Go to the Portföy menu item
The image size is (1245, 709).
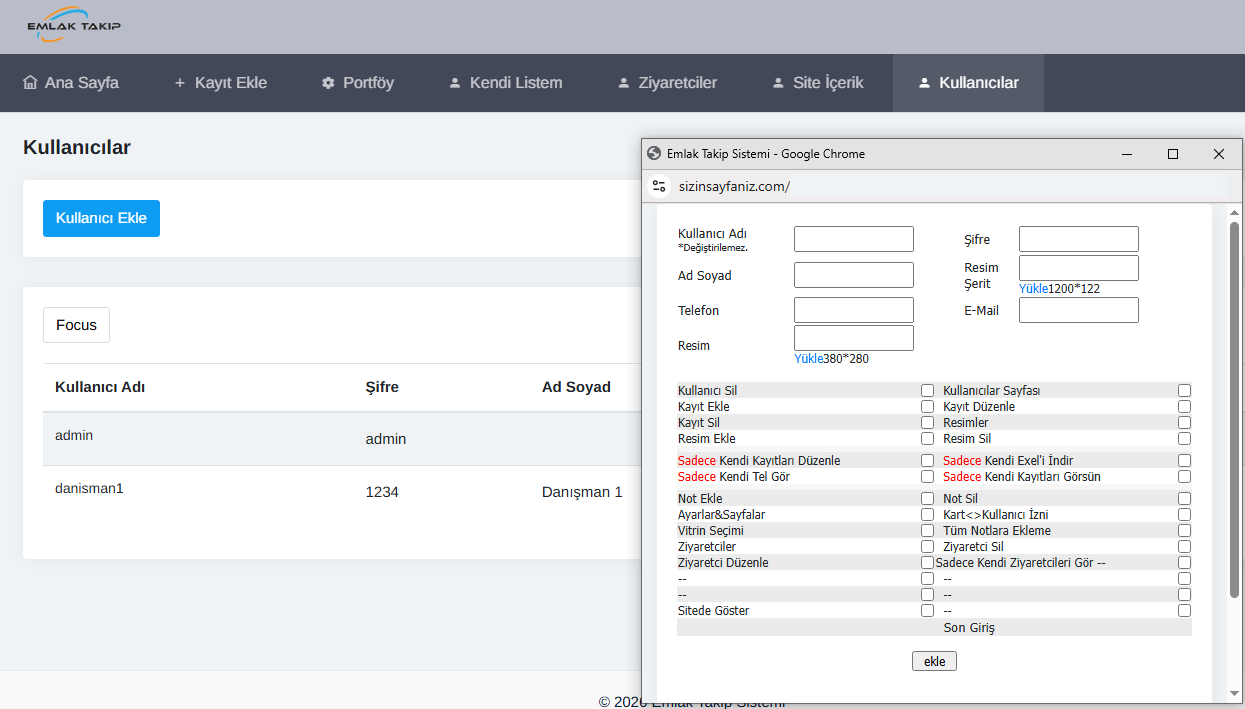pyautogui.click(x=358, y=83)
